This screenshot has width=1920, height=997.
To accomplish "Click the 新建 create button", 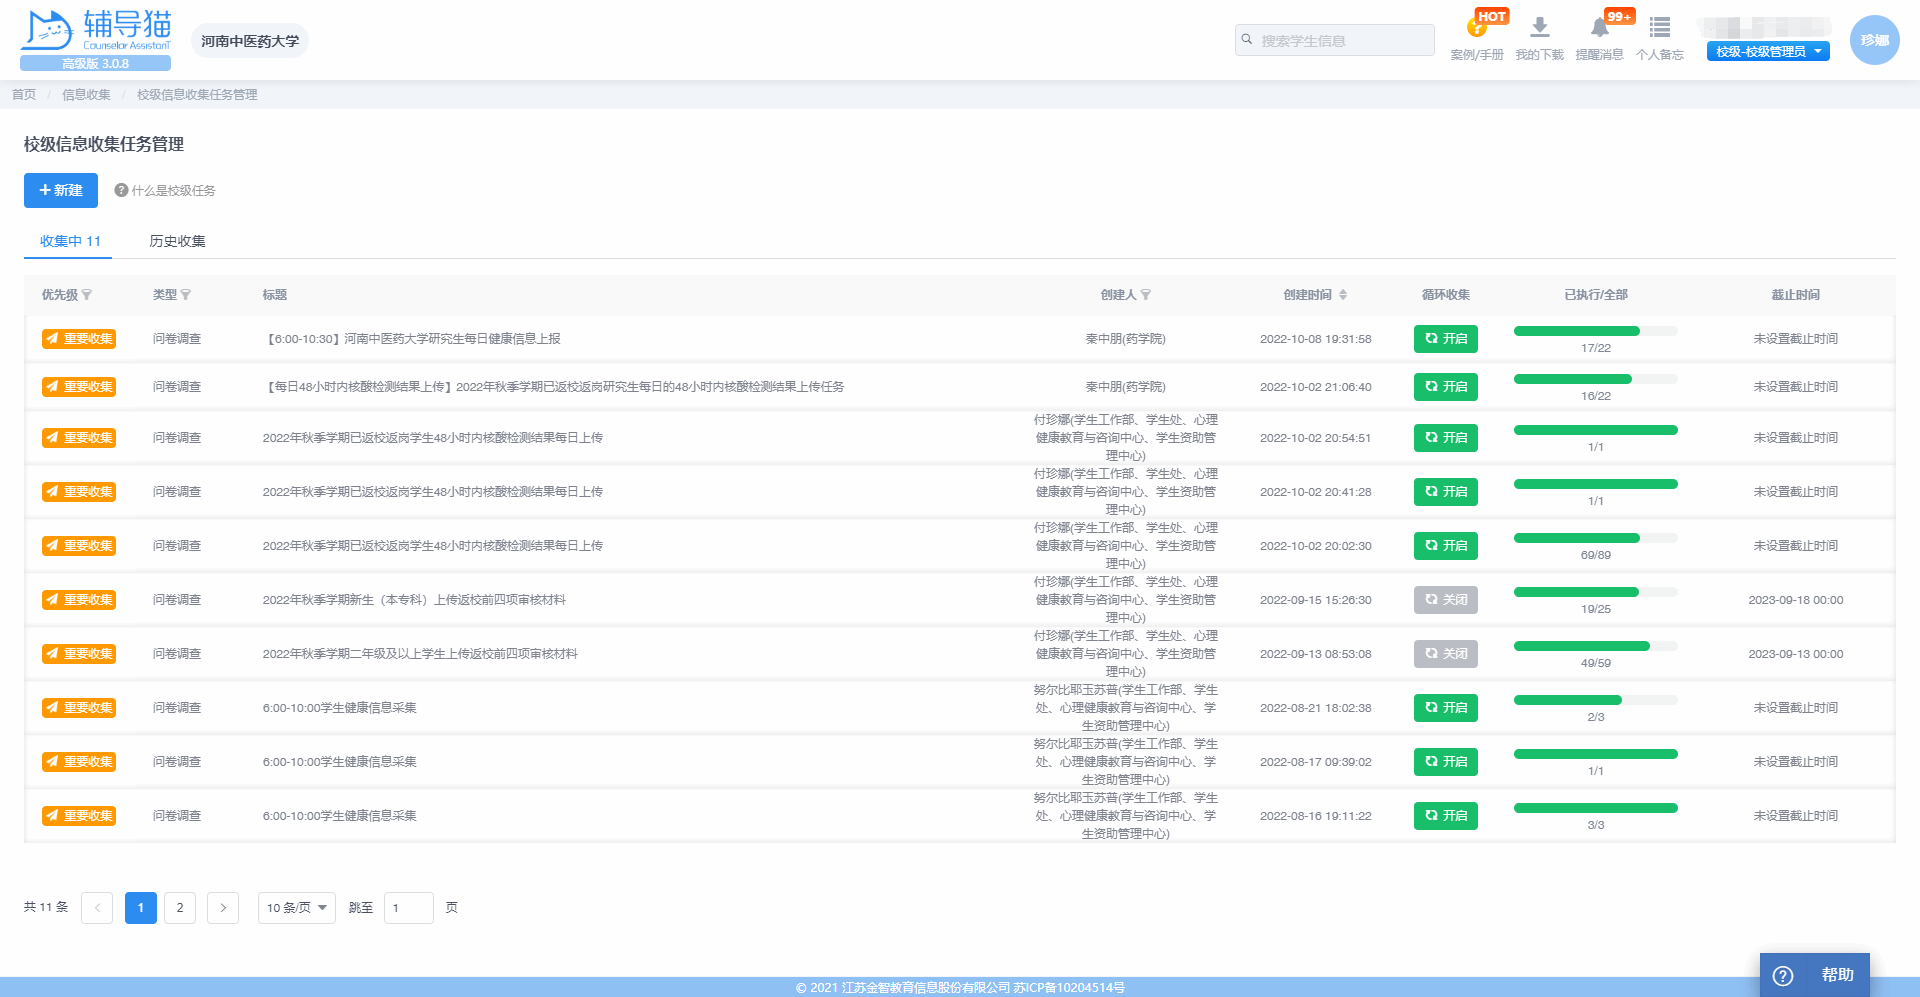I will [60, 190].
